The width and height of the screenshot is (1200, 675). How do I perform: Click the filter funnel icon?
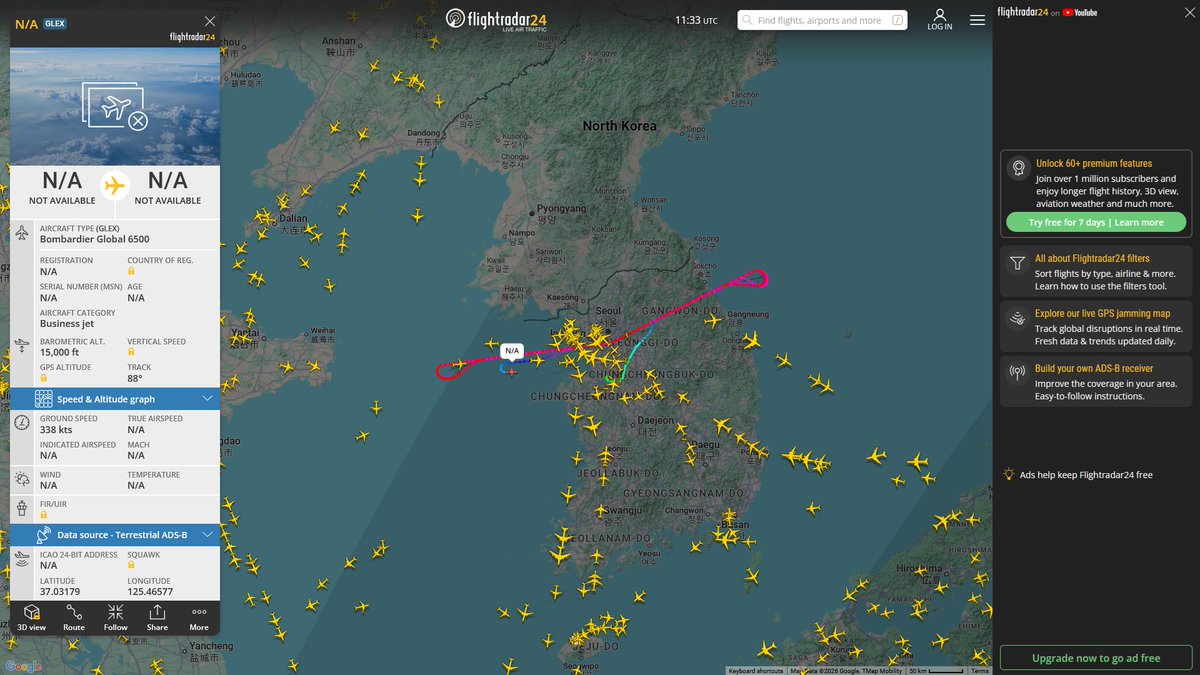click(1017, 264)
